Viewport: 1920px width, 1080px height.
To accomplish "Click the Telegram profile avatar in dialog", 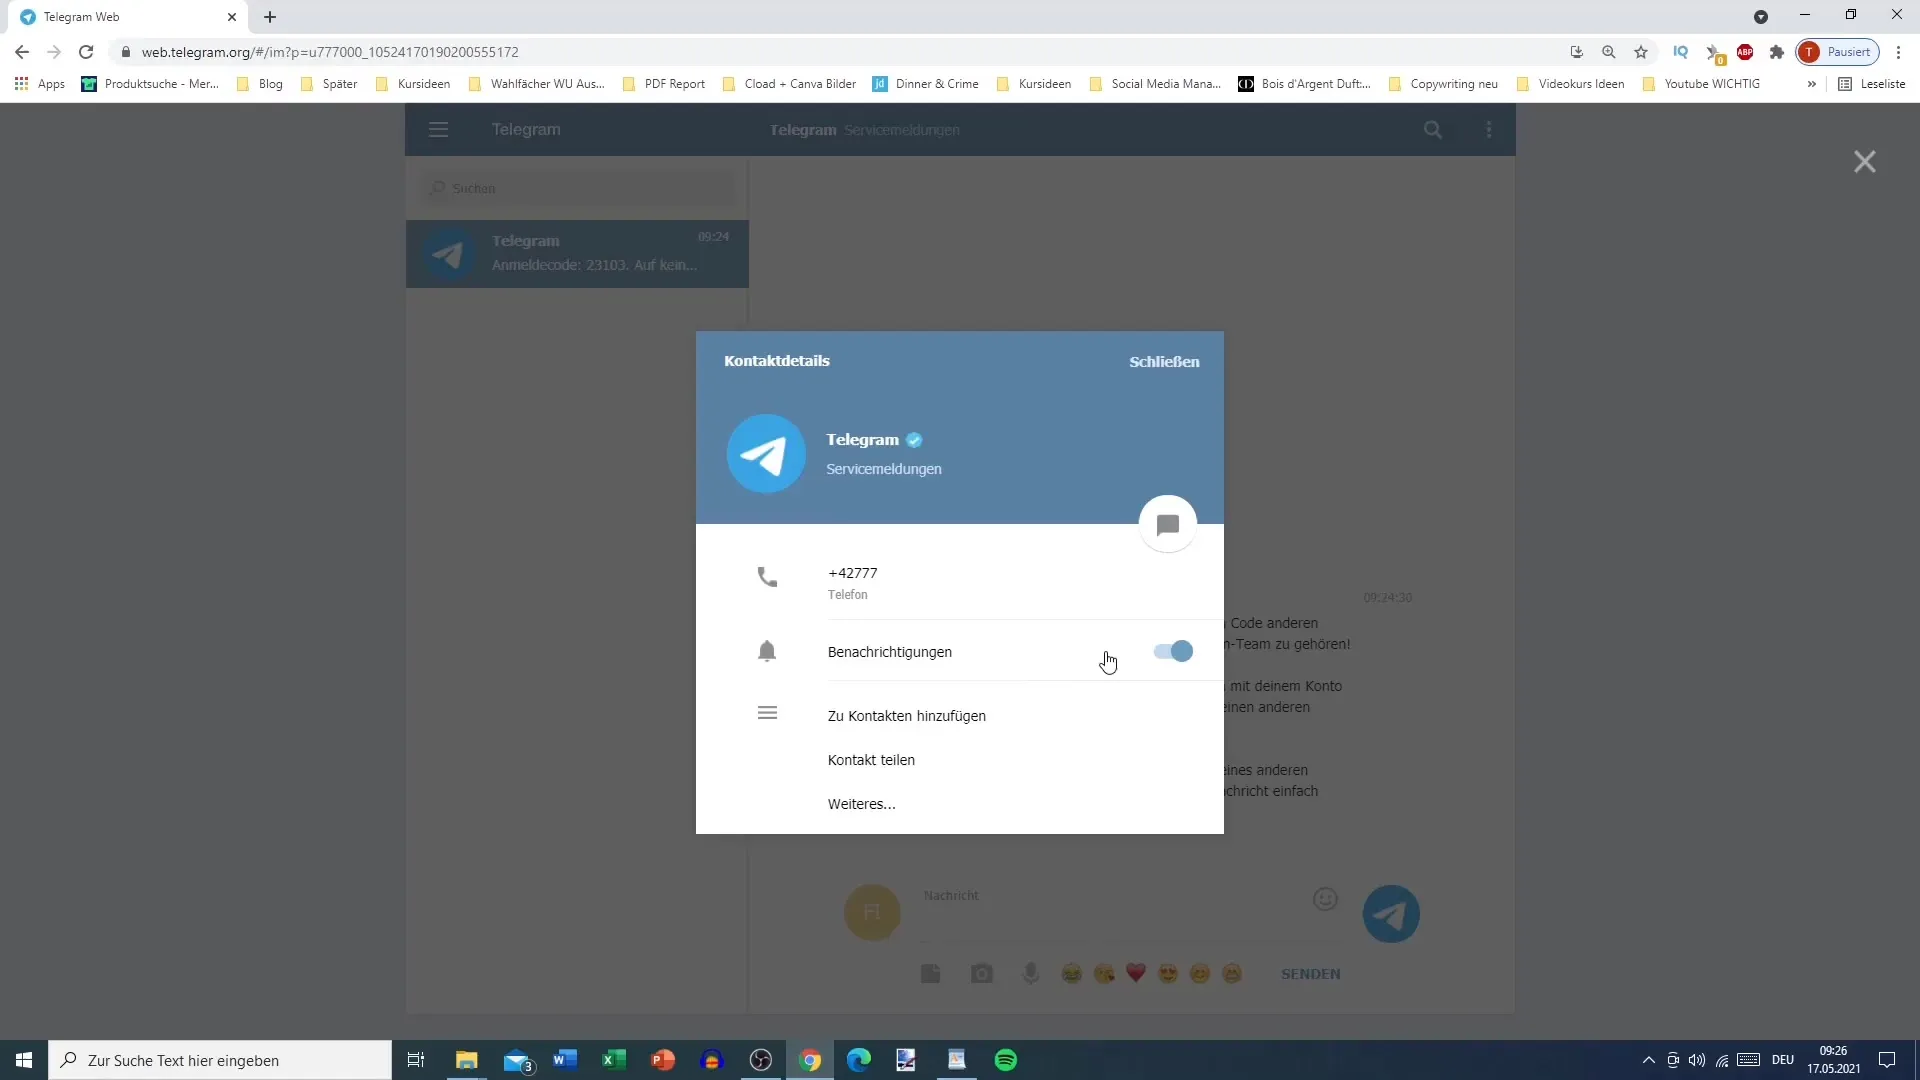I will point(766,454).
